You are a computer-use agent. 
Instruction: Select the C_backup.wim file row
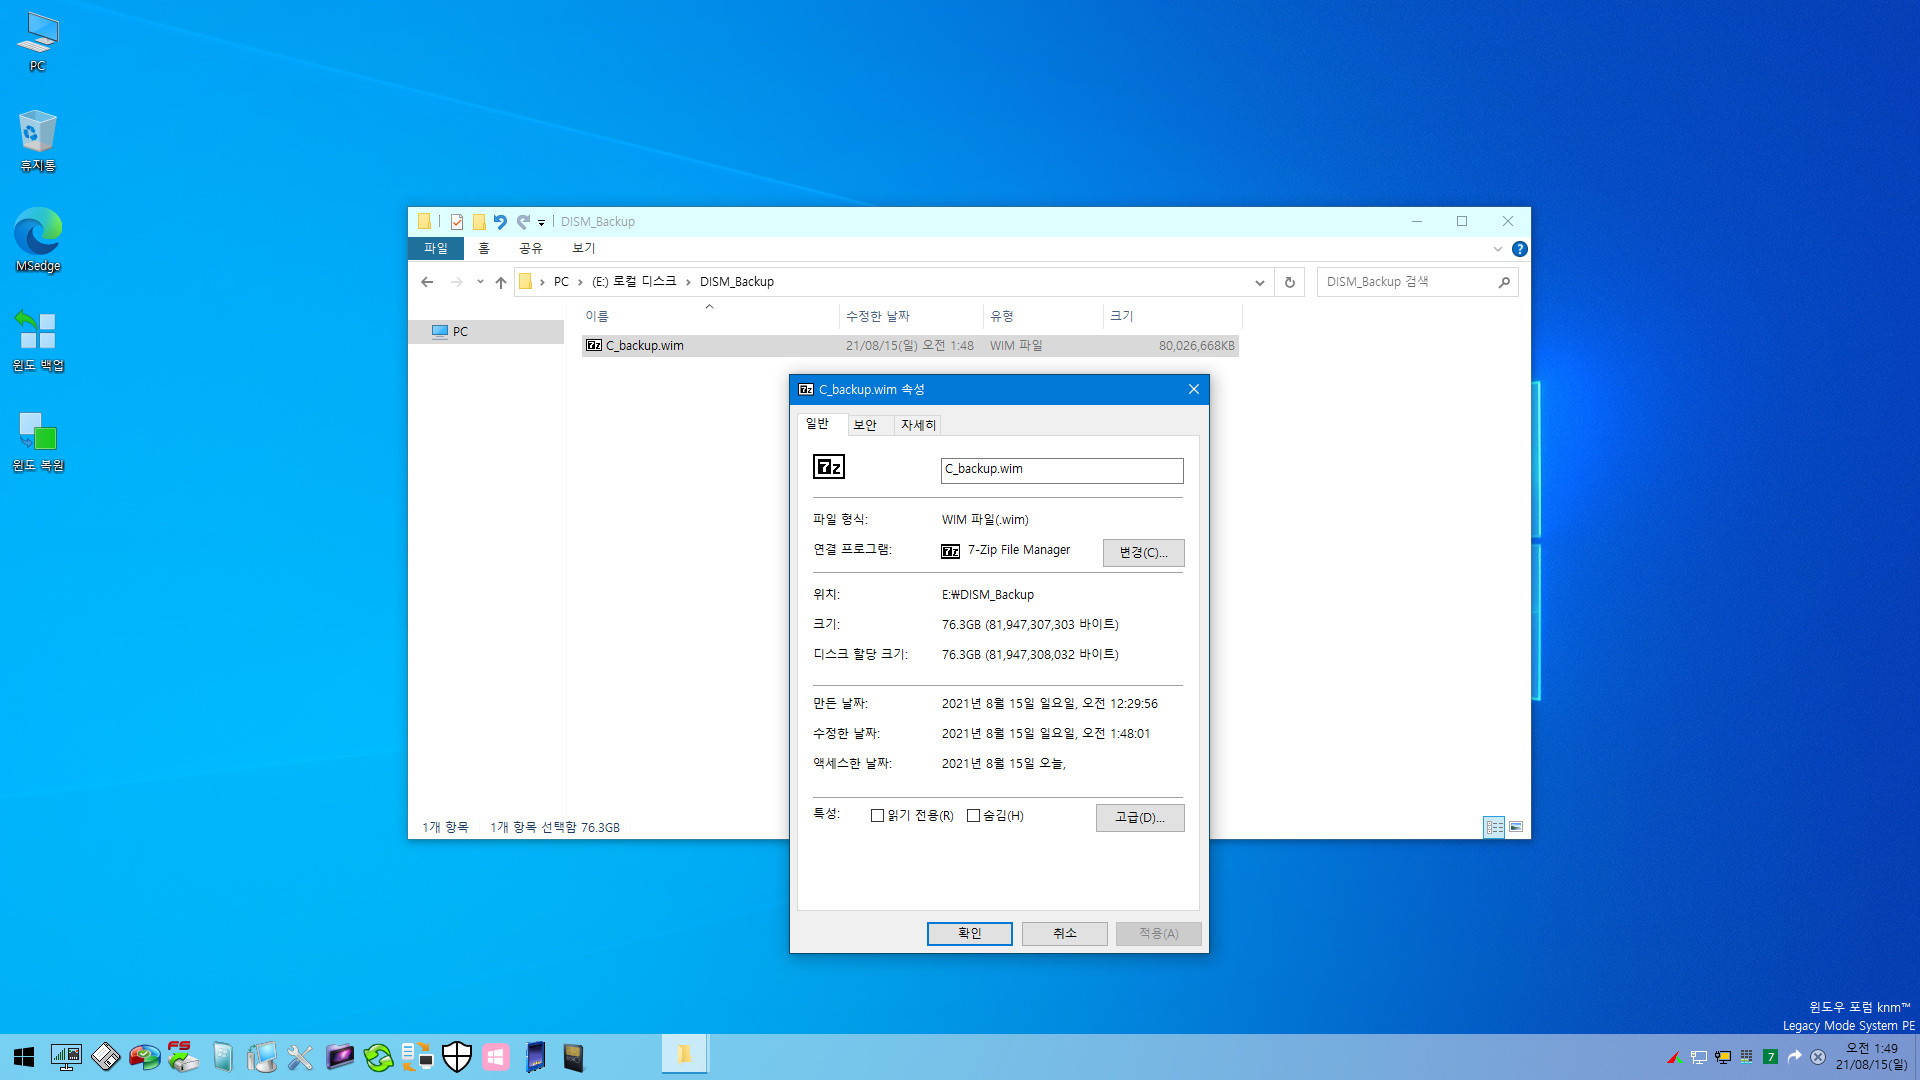pos(910,346)
